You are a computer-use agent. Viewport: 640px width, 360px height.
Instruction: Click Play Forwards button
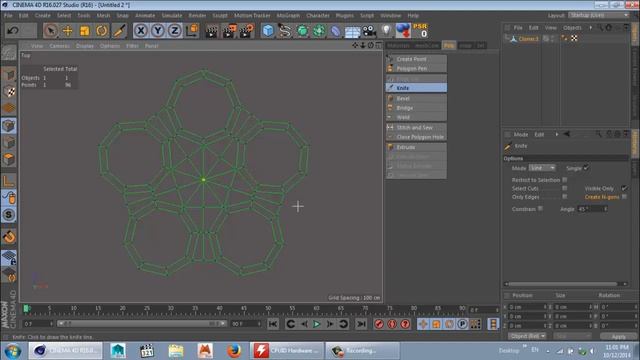point(316,324)
